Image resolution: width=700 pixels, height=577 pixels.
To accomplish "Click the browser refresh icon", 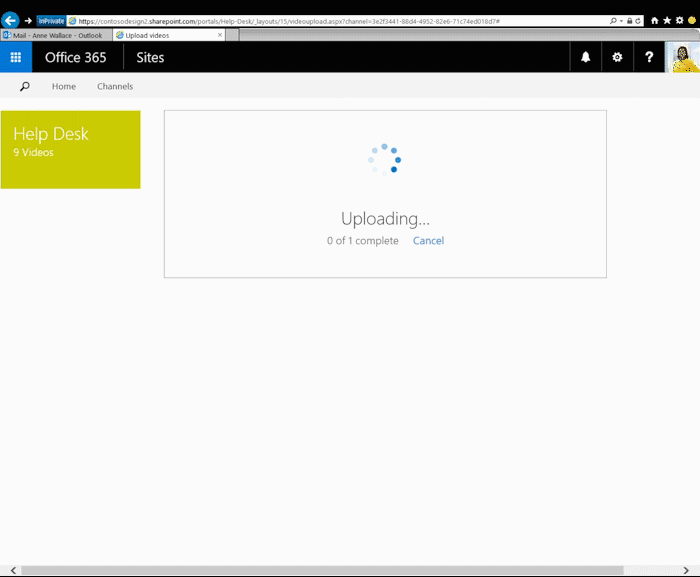I will 638,20.
